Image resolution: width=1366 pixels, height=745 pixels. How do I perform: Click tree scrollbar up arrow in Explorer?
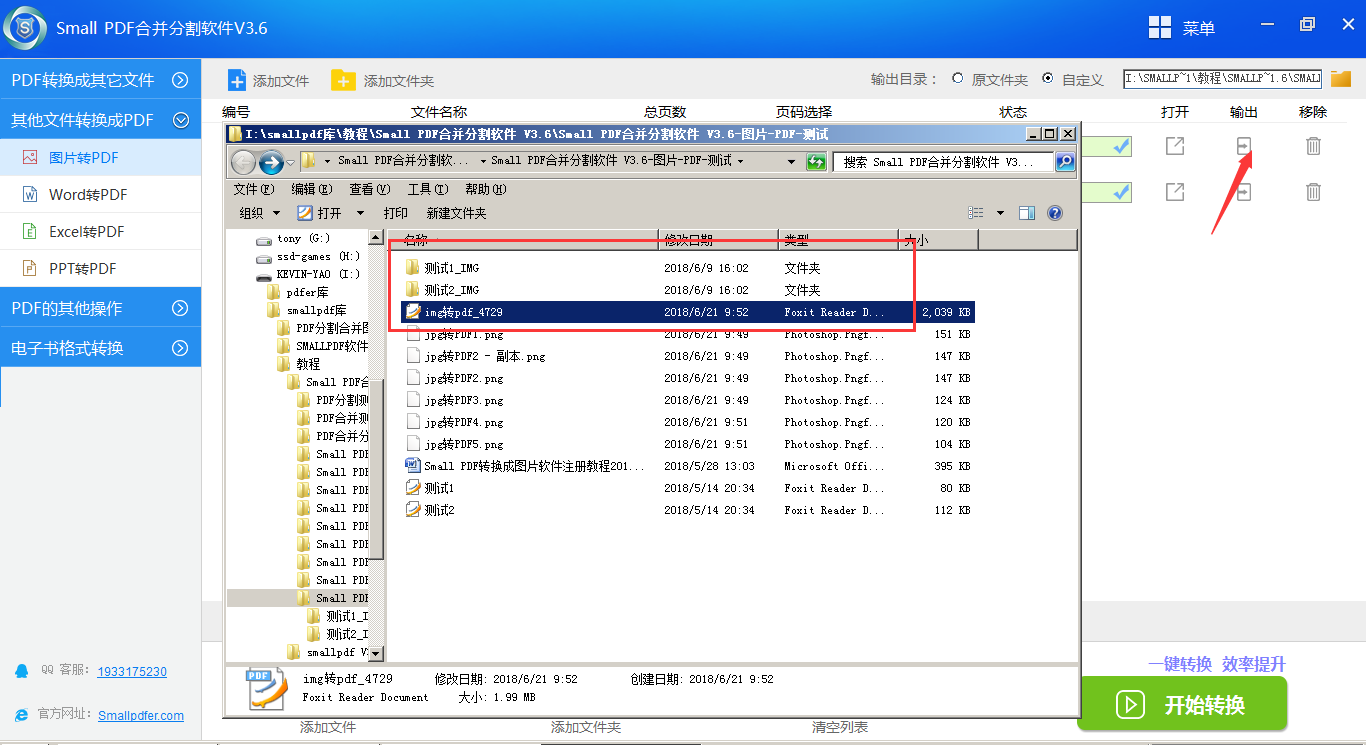tap(377, 237)
